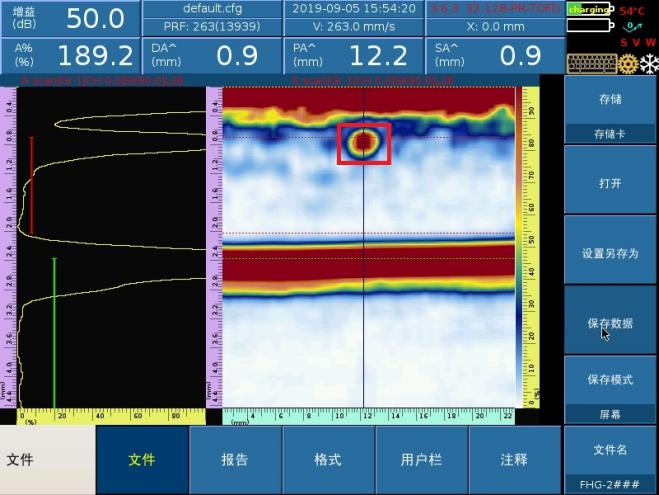The width and height of the screenshot is (659, 495).
Task: Open the 存储 storage location selector
Action: point(610,110)
